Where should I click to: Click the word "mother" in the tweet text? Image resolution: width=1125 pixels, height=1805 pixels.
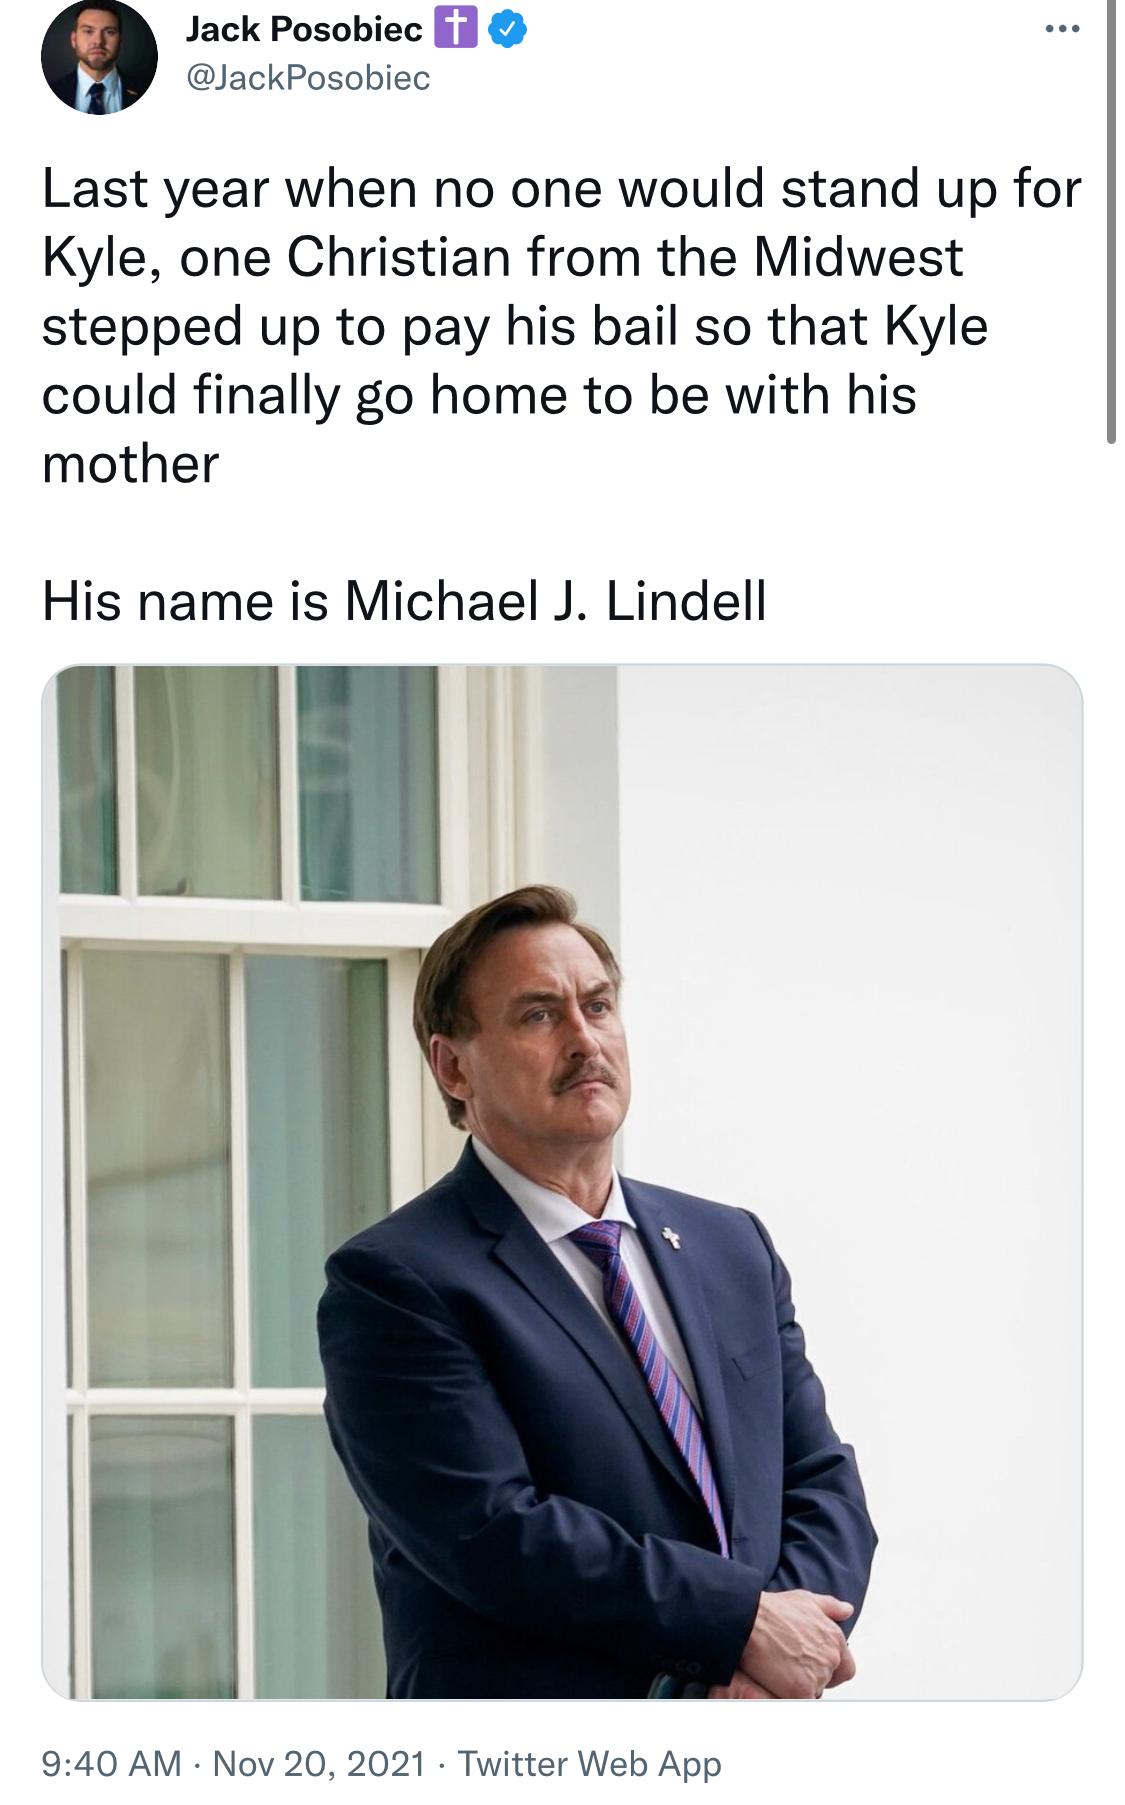click(130, 464)
